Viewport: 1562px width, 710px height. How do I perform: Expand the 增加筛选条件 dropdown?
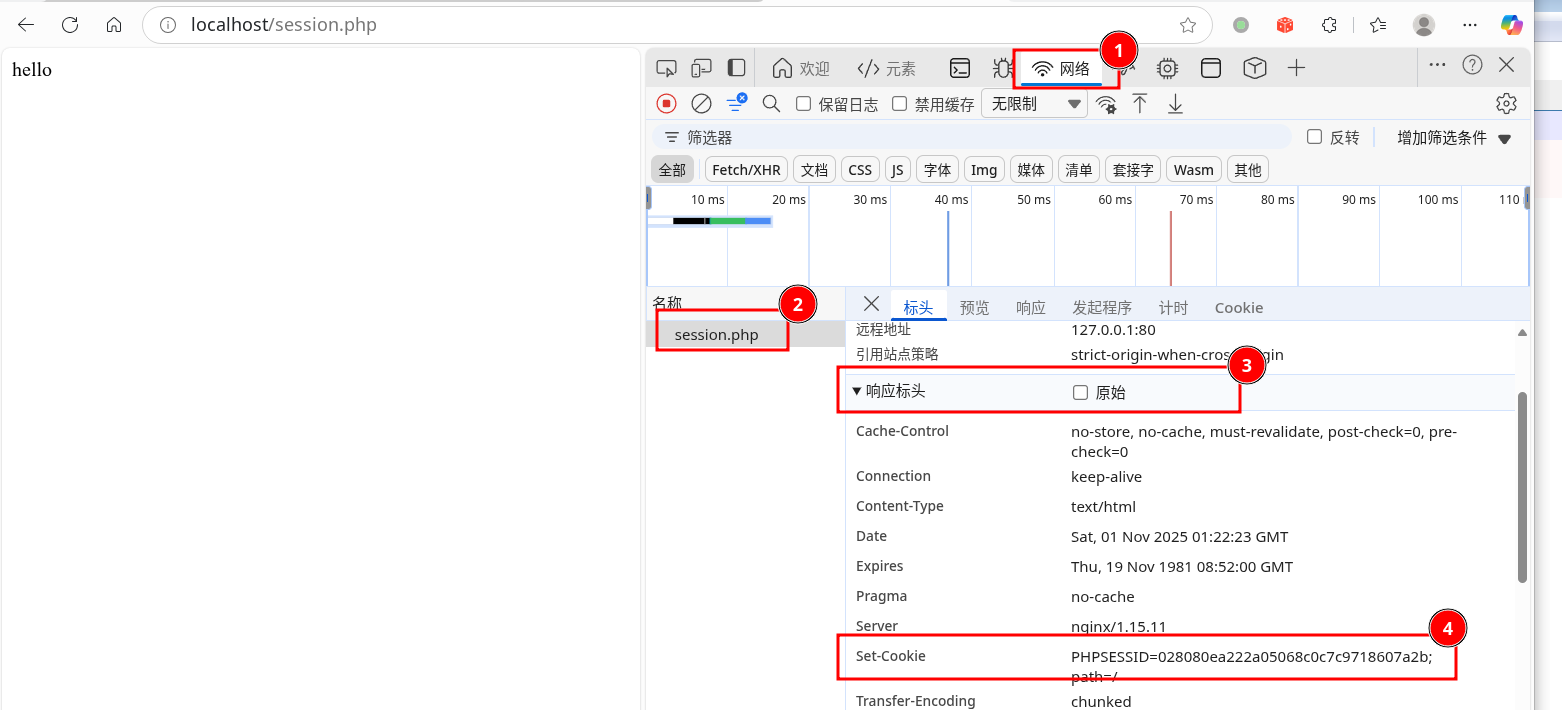pyautogui.click(x=1454, y=138)
